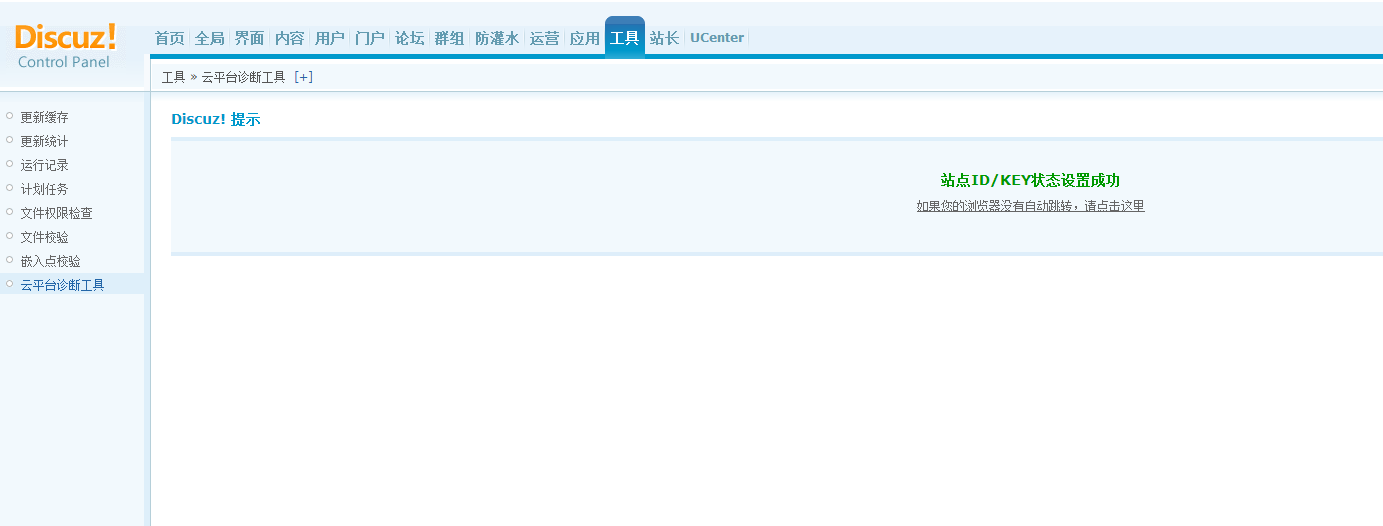Click the 工具 » 云平台诊断工具 breadcrumb text
1383x526 pixels.
point(224,77)
